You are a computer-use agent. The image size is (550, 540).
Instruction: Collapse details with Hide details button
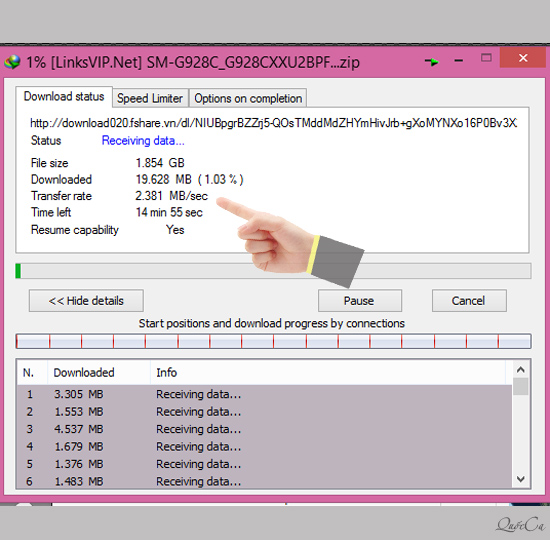click(x=86, y=301)
